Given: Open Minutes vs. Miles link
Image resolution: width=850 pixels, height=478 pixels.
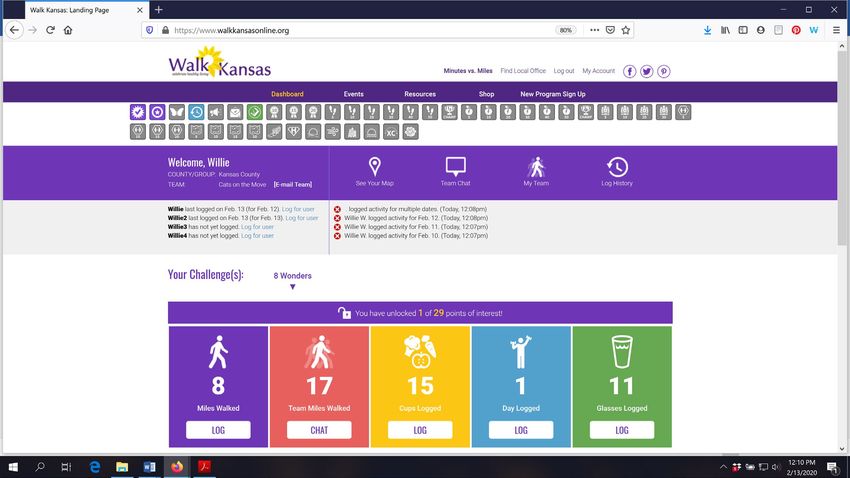Looking at the screenshot, I should pos(468,71).
